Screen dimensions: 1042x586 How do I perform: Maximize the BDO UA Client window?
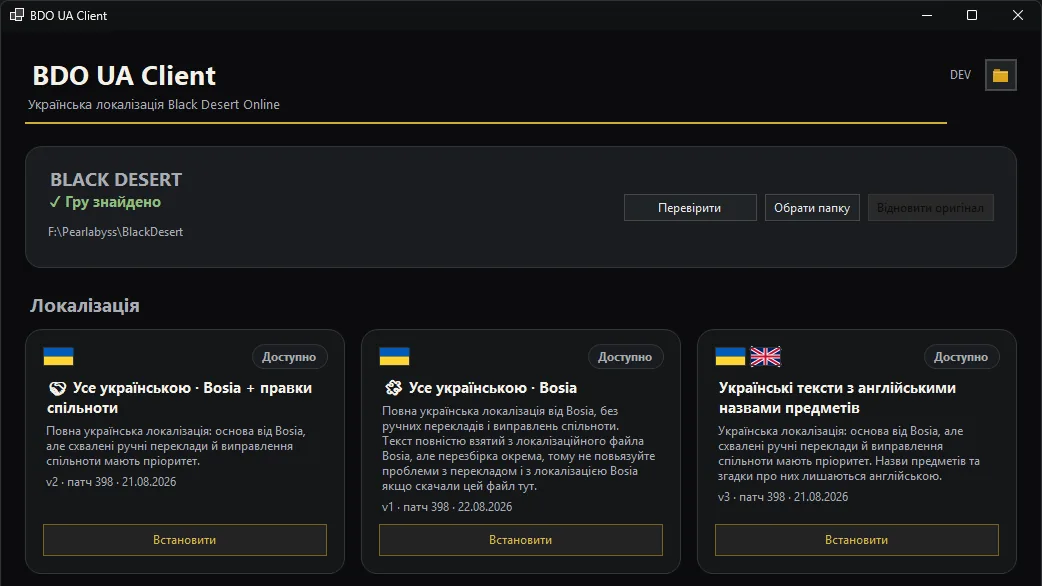click(972, 15)
